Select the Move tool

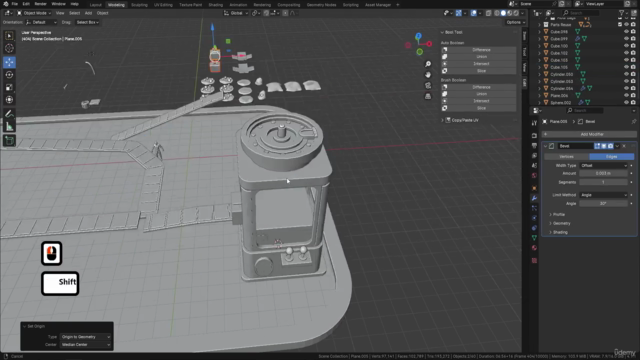tap(9, 62)
